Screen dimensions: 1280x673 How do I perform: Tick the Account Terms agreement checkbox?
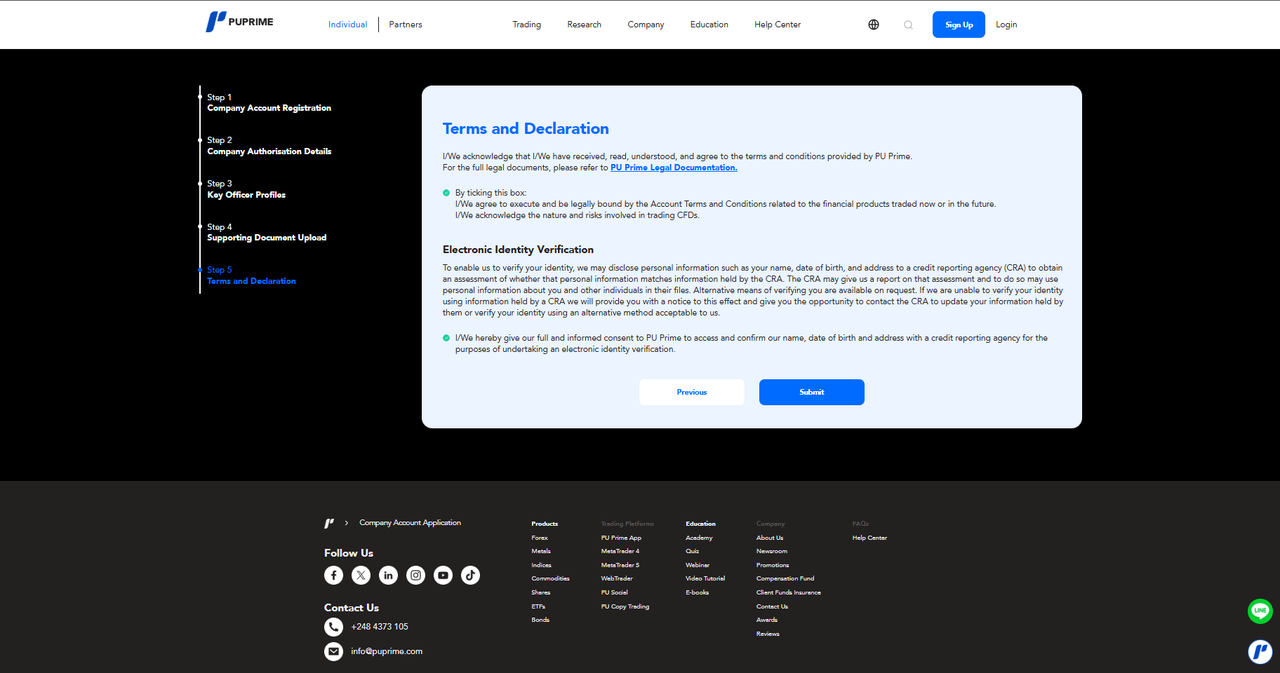tap(447, 192)
